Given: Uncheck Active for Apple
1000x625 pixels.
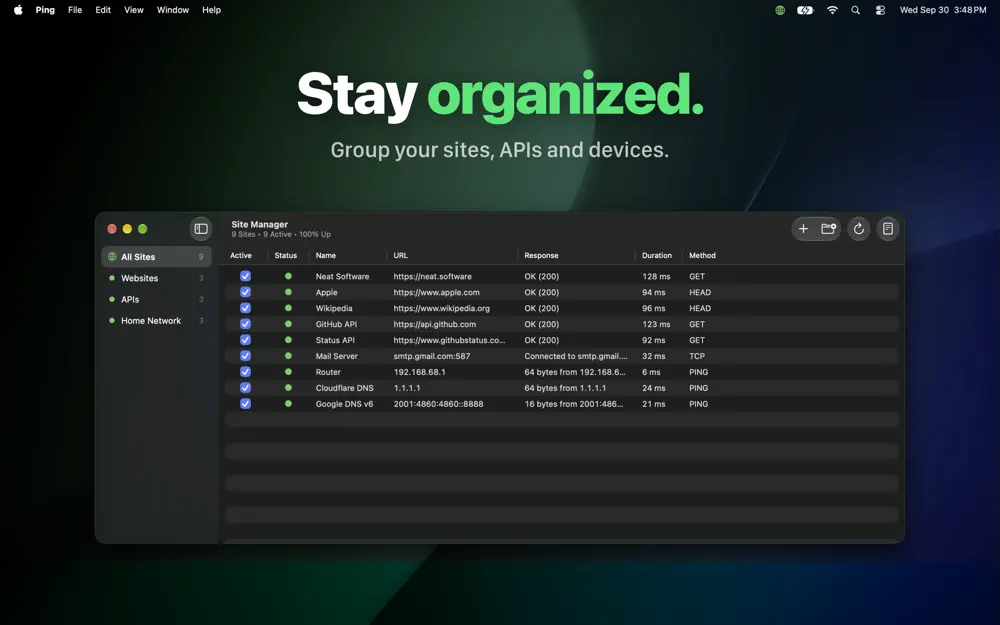Looking at the screenshot, I should (x=246, y=292).
